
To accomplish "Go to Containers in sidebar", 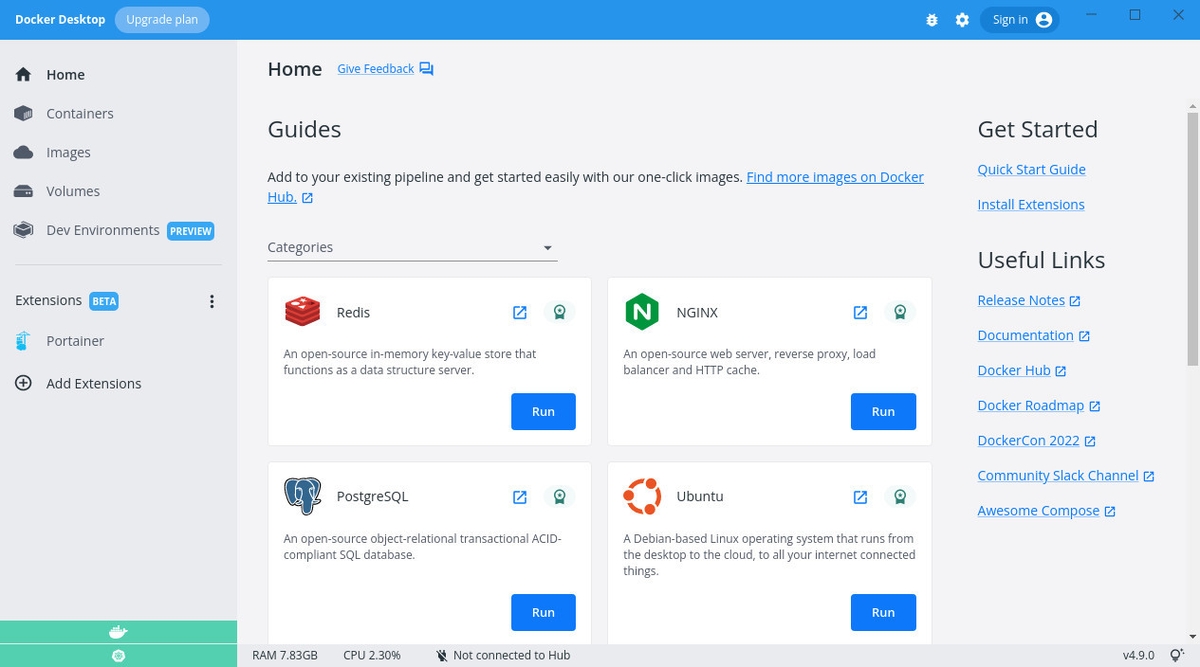I will (80, 114).
